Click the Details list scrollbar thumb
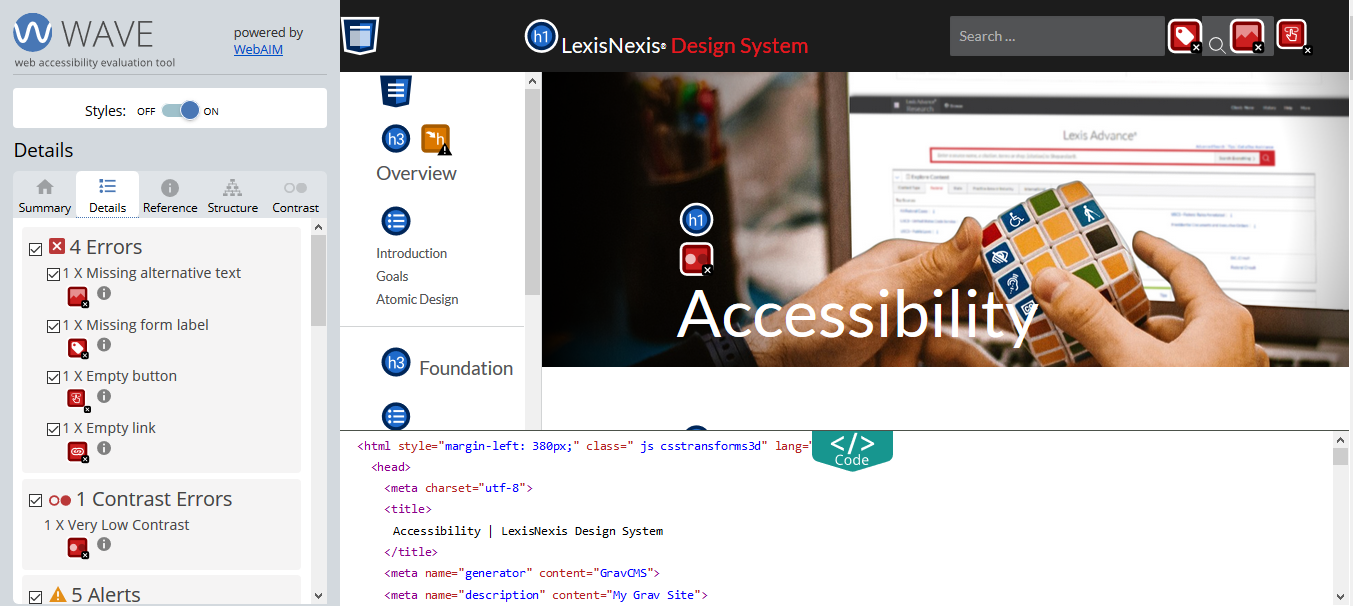1353x606 pixels. pos(318,281)
